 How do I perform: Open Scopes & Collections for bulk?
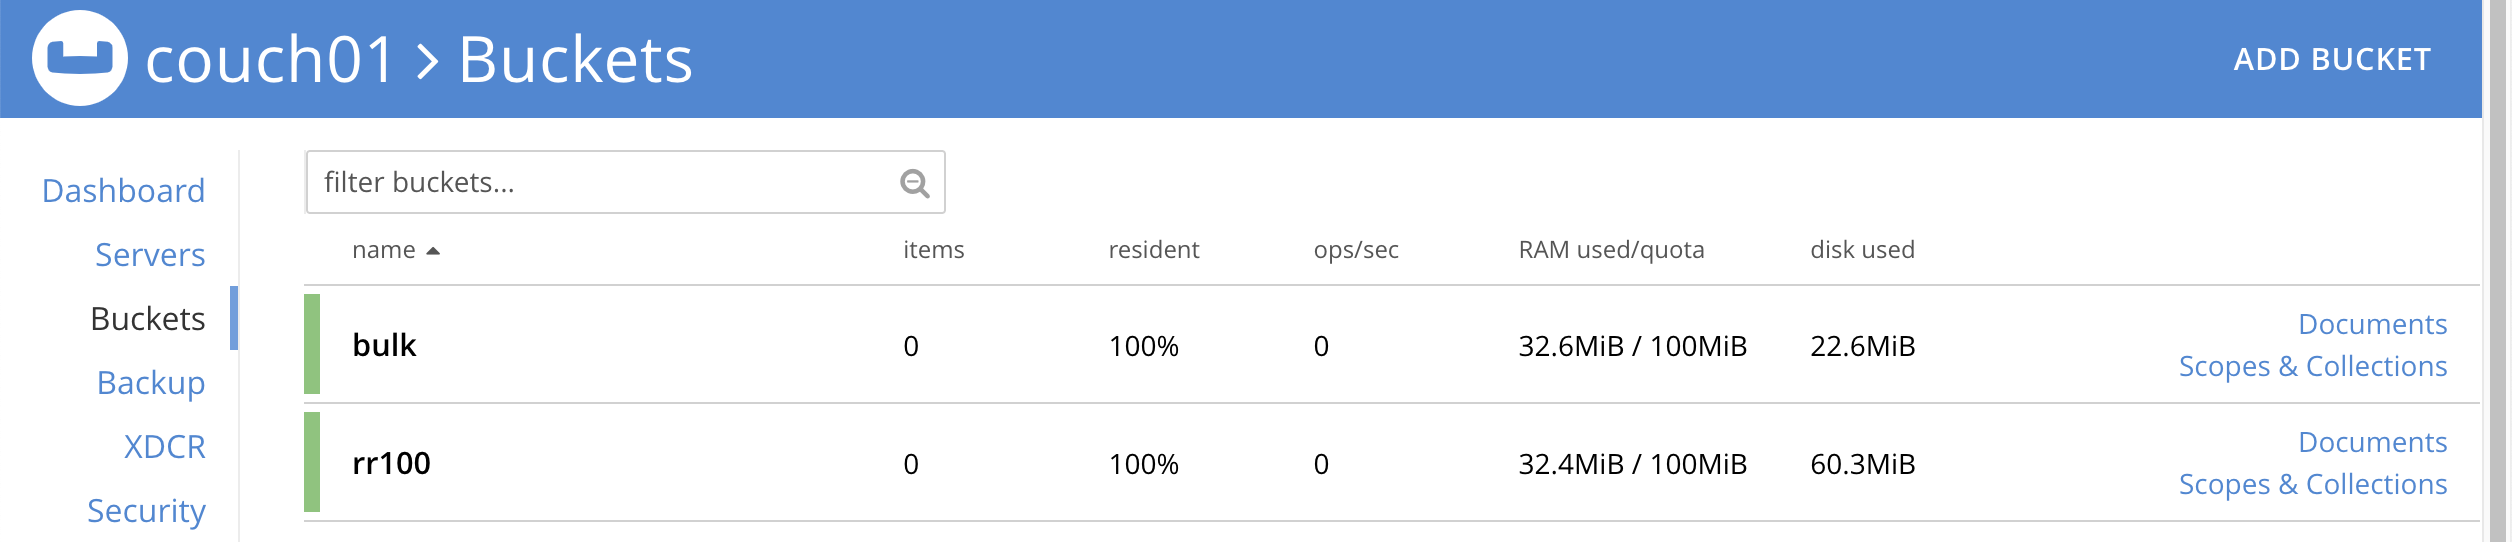click(x=2312, y=366)
